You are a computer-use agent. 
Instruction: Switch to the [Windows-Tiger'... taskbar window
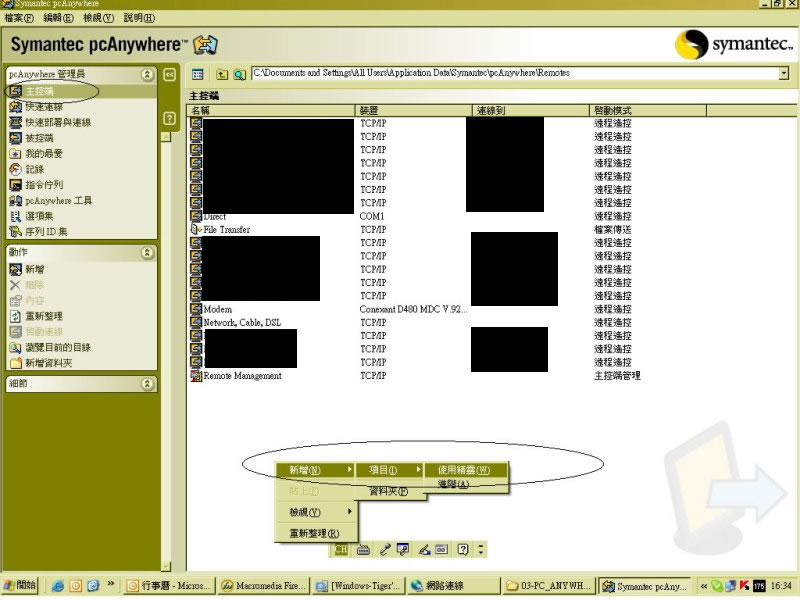point(359,586)
